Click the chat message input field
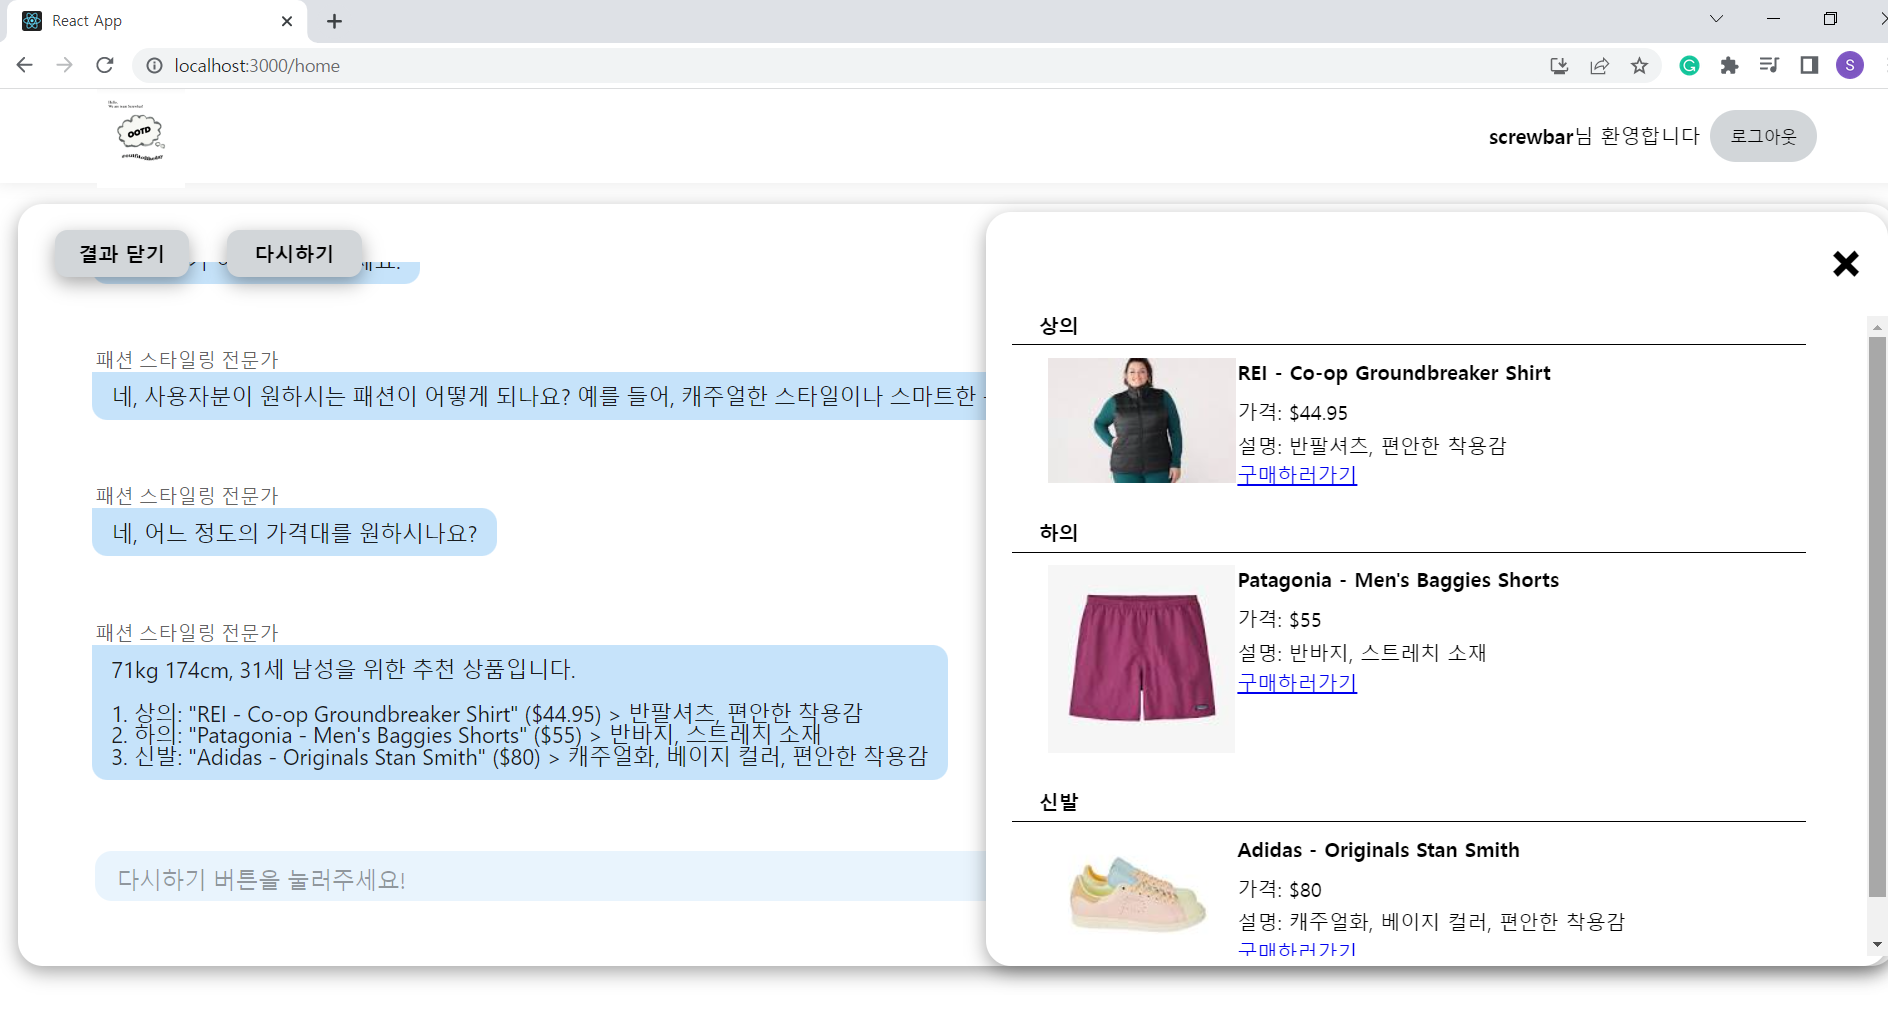 coord(541,877)
